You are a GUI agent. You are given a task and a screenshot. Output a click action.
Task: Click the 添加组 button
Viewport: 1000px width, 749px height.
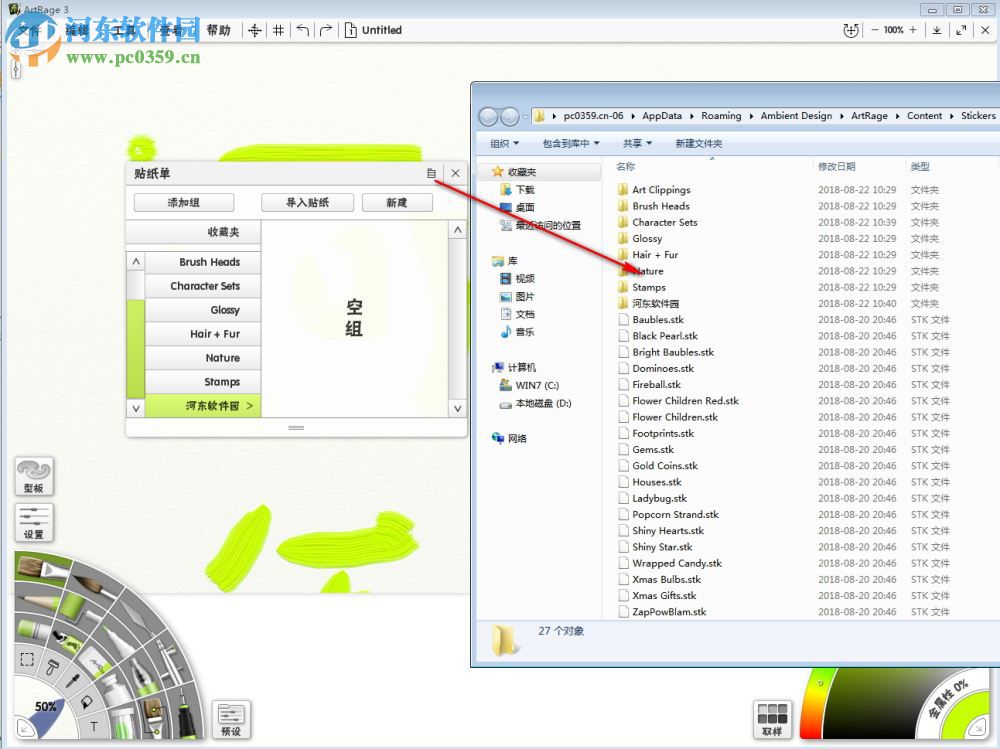pyautogui.click(x=184, y=202)
